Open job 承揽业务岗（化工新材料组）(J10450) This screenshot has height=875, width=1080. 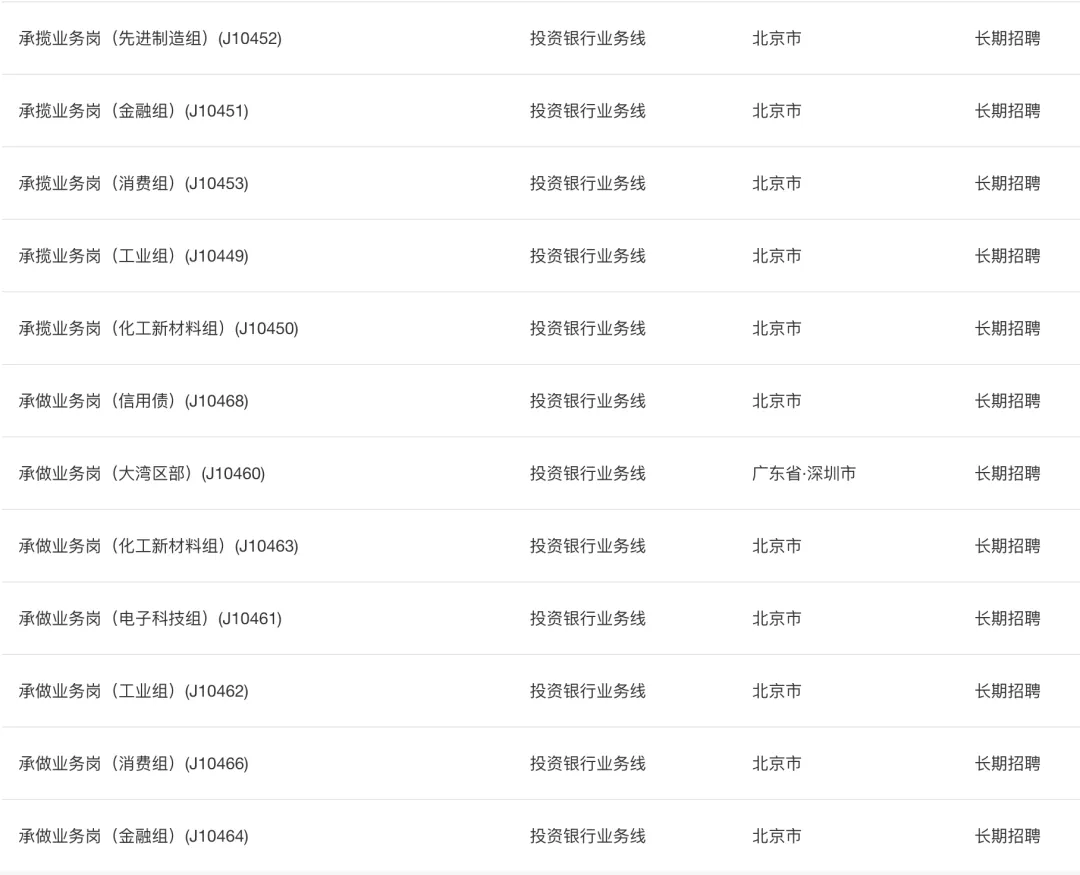[158, 329]
